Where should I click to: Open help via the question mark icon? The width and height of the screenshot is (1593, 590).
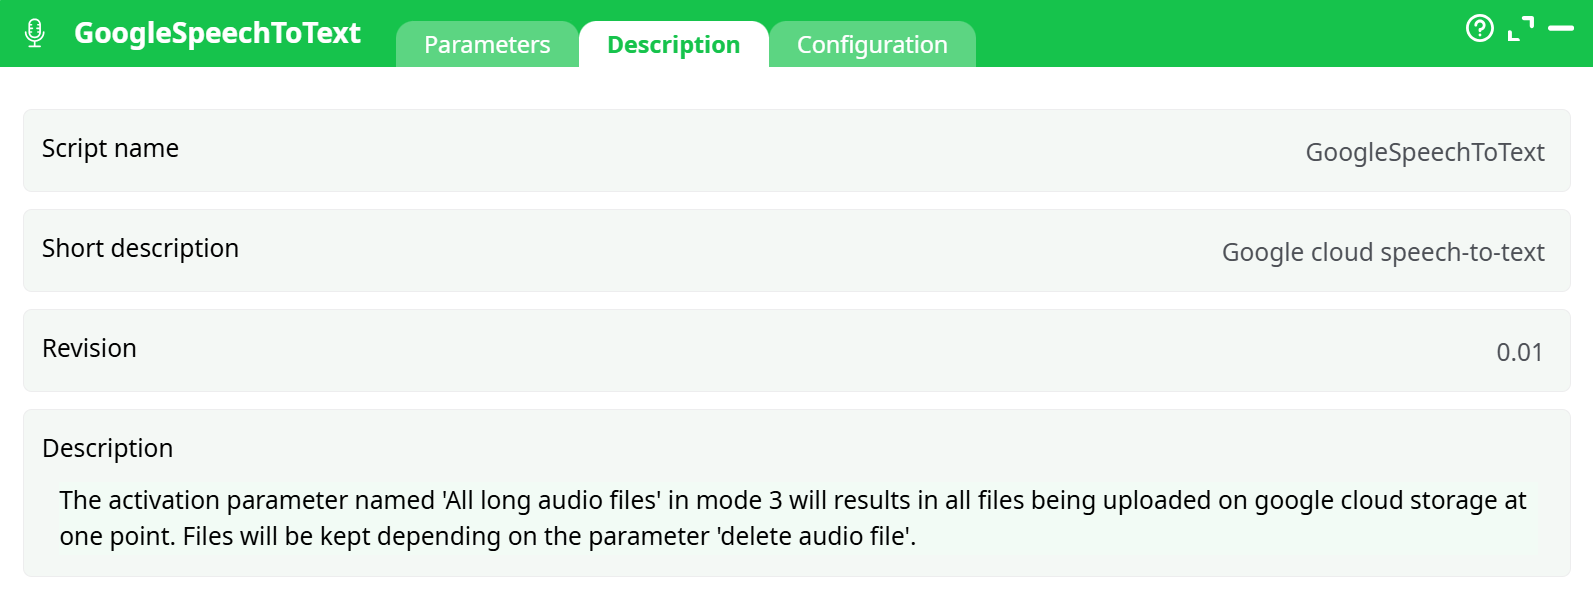[1479, 29]
